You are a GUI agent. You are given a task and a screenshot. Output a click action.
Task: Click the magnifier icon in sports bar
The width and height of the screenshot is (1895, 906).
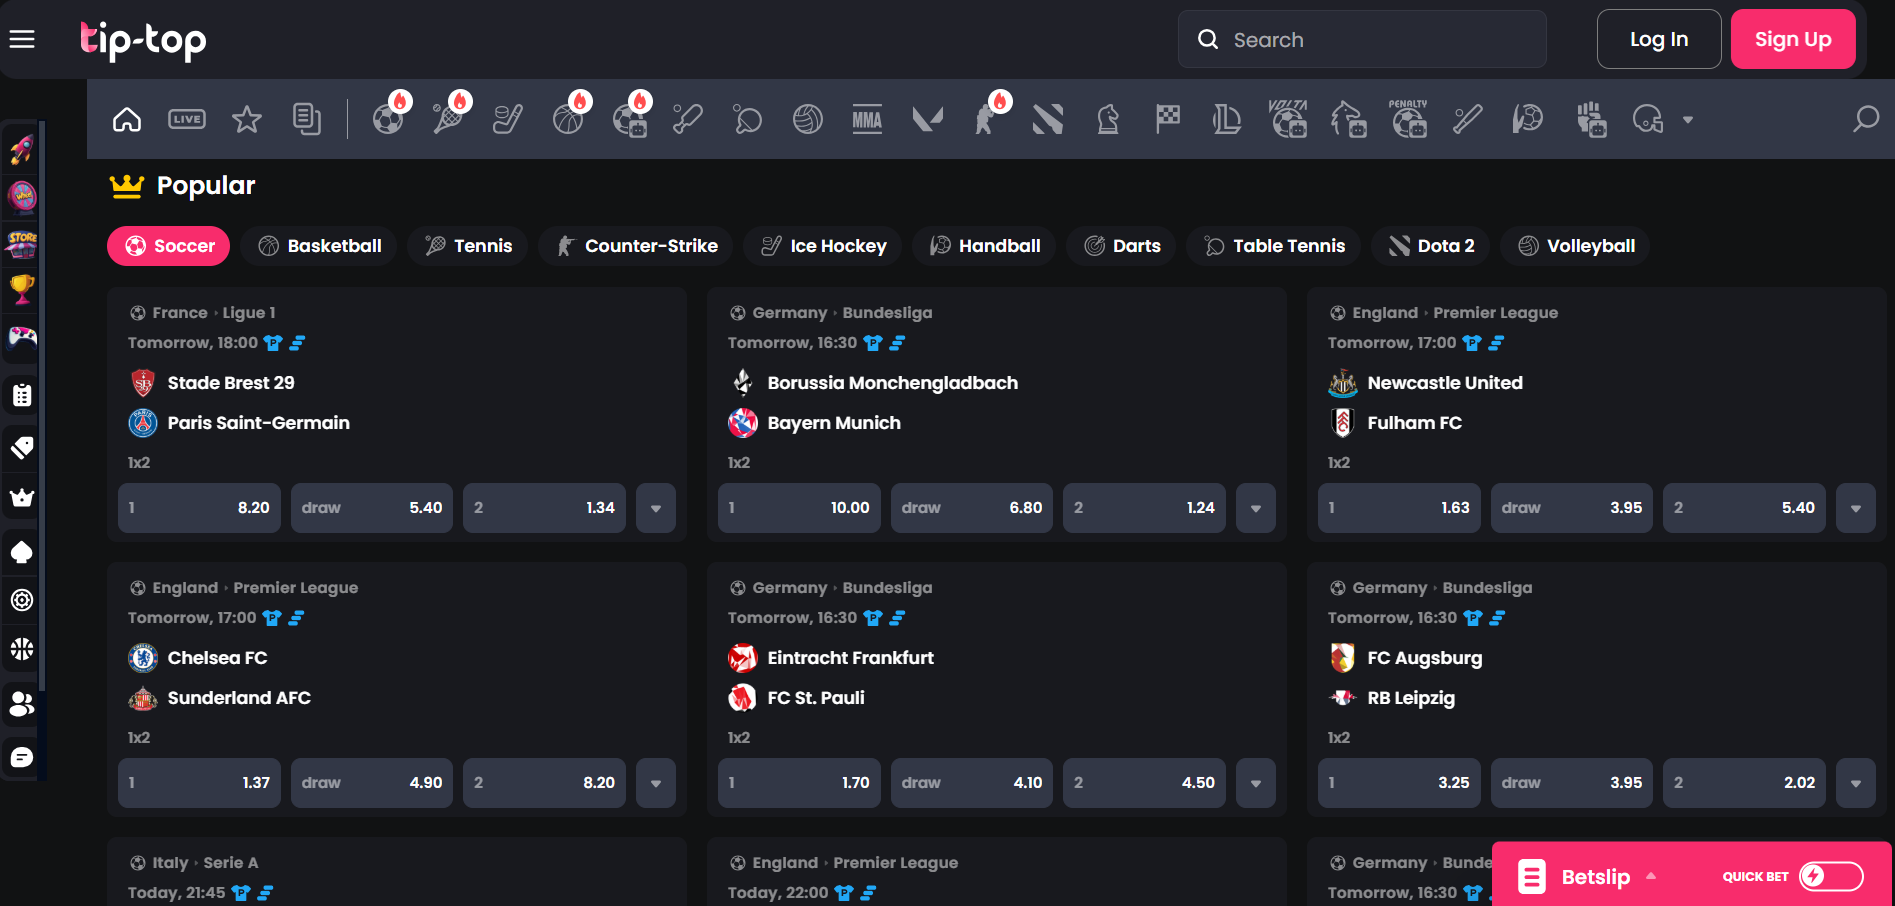(x=1865, y=120)
